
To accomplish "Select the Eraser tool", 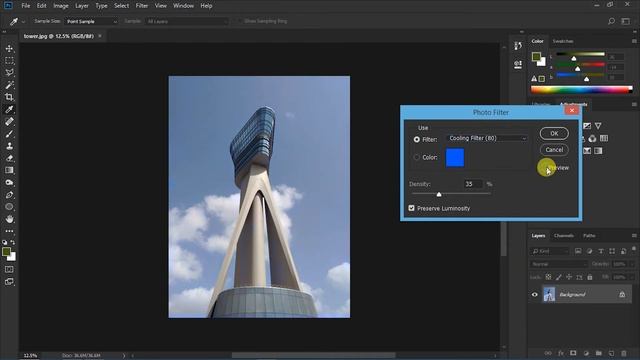I will pos(9,158).
